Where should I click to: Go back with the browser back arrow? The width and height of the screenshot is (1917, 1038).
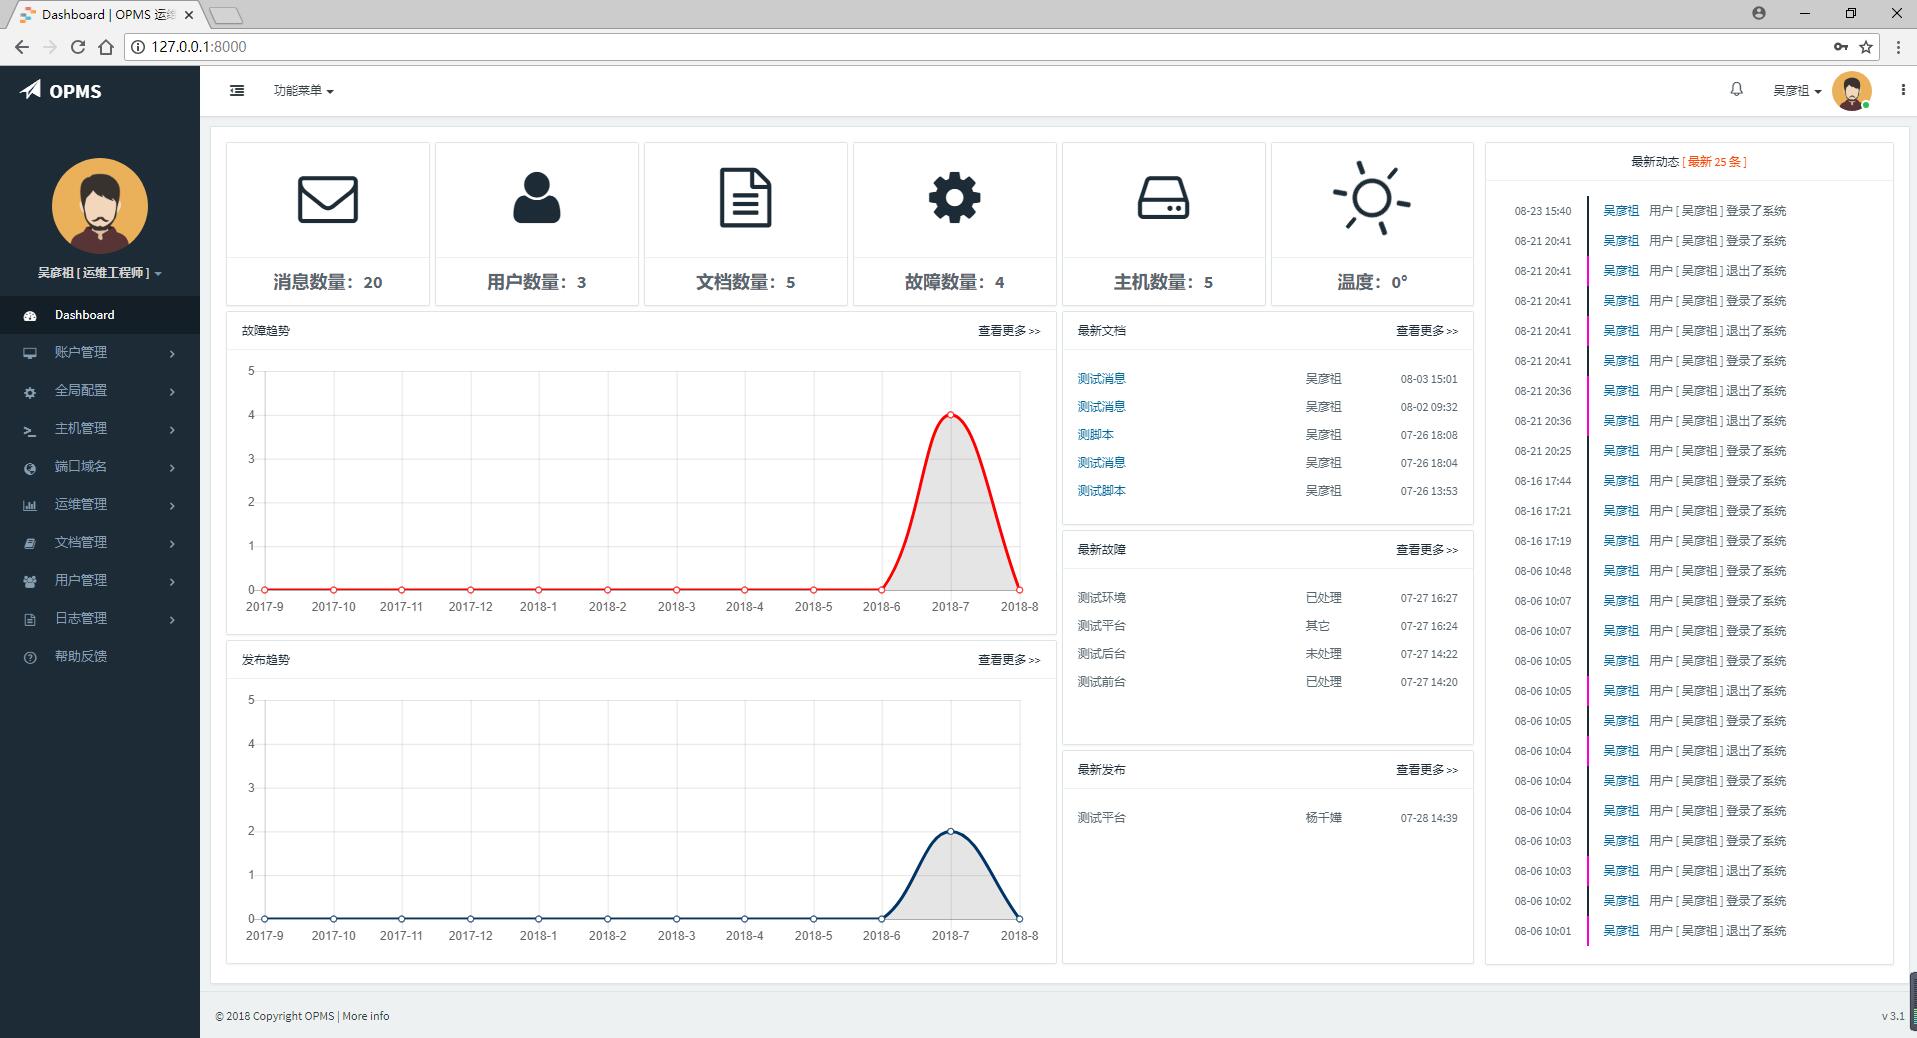click(x=22, y=47)
